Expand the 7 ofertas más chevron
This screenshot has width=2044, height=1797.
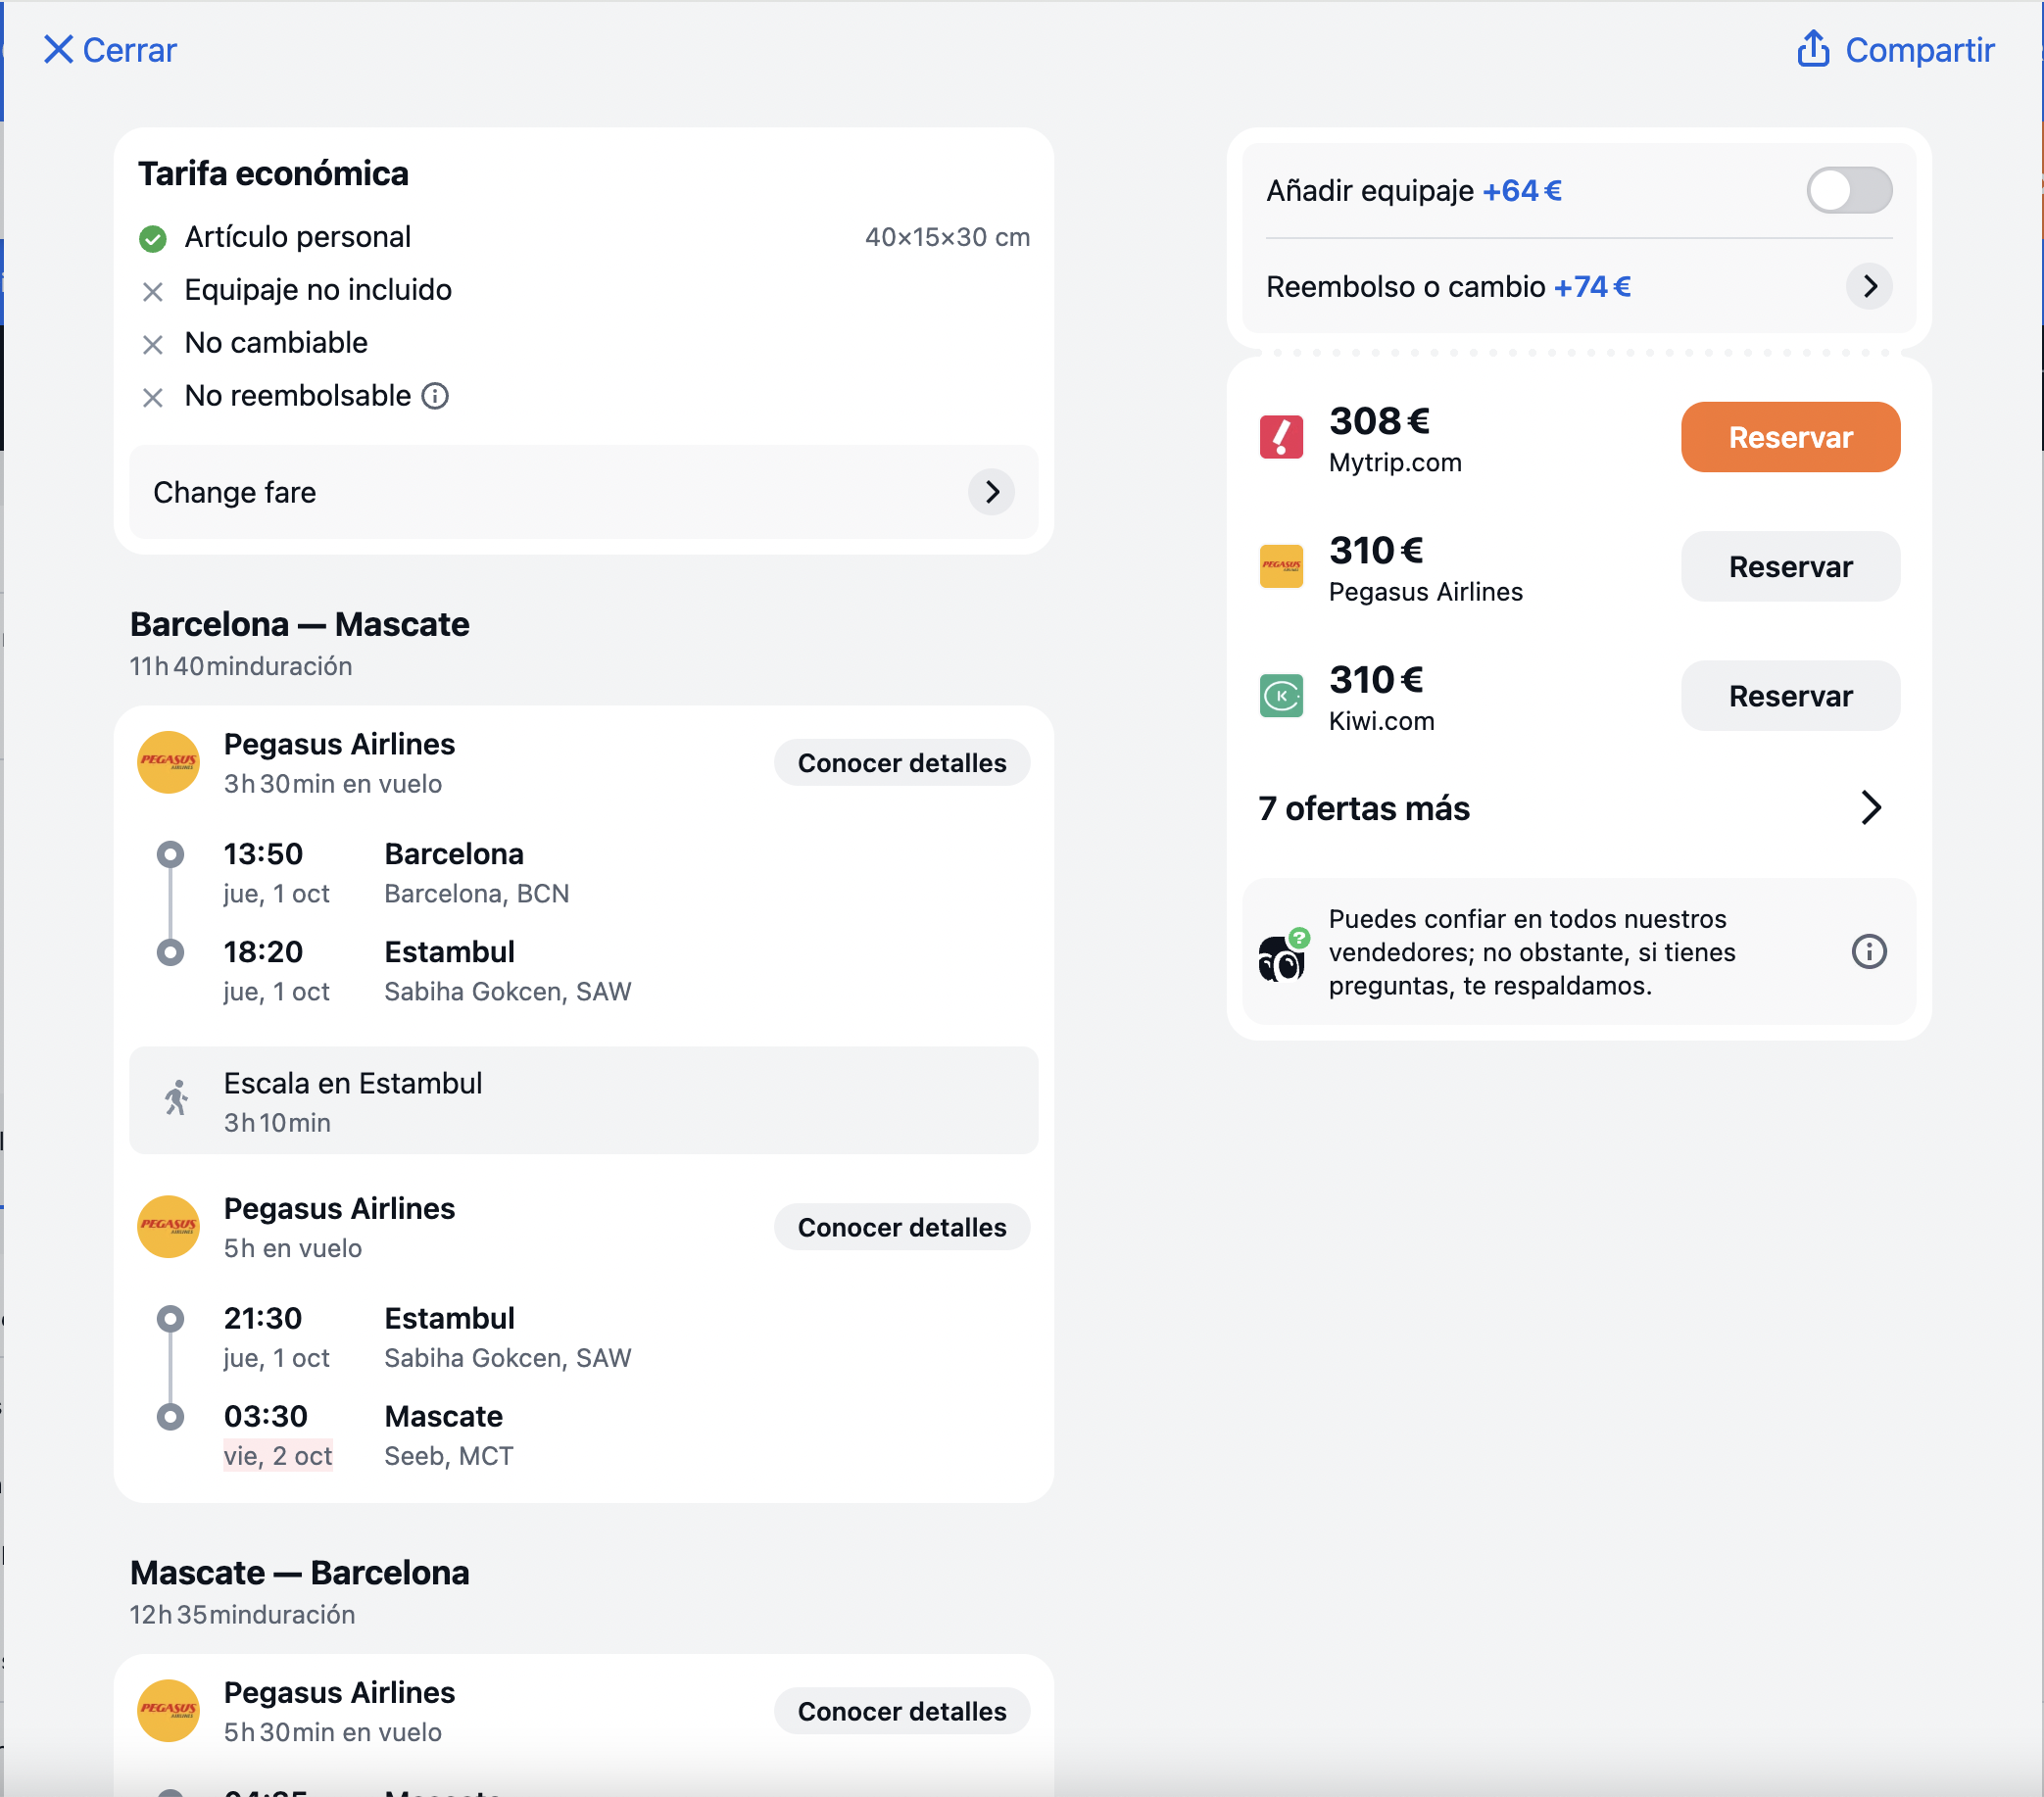pos(1870,808)
